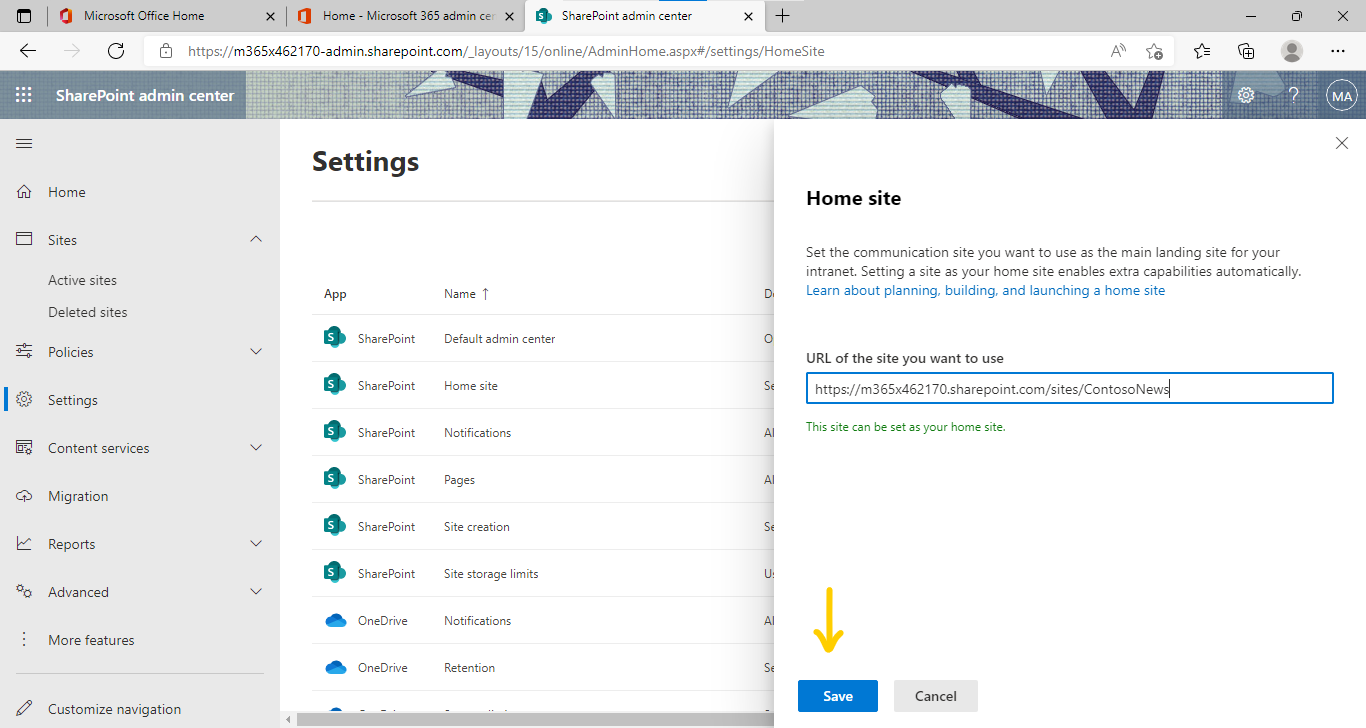Open the browser Collections icon
This screenshot has width=1366, height=728.
(1246, 51)
